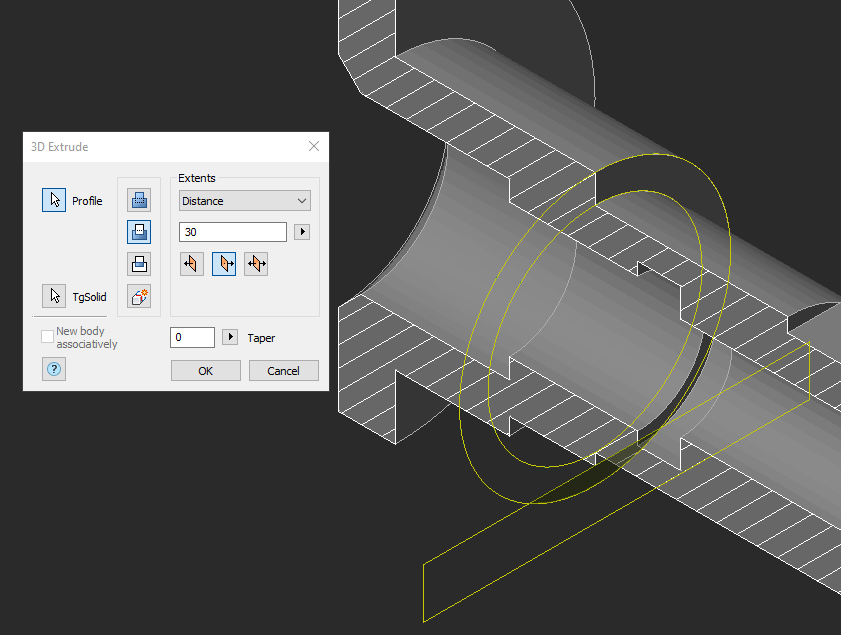Click the Taper angle input field
841x635 pixels.
[192, 338]
